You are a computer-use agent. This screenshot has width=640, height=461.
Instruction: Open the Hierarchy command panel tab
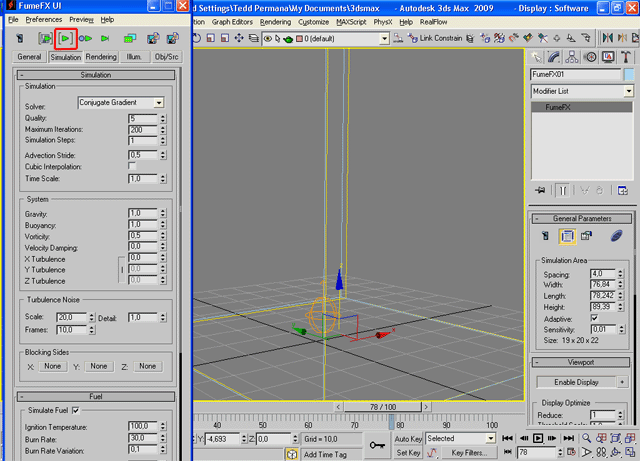click(x=572, y=57)
